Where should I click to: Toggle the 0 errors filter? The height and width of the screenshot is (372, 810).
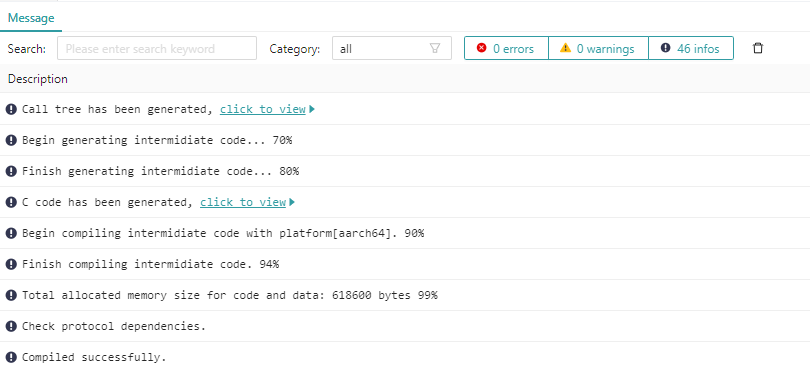coord(506,48)
